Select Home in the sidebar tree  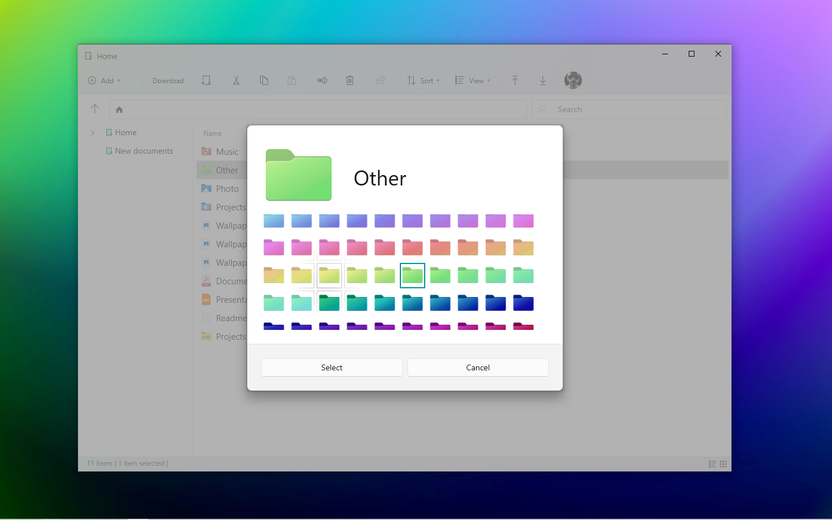click(121, 133)
